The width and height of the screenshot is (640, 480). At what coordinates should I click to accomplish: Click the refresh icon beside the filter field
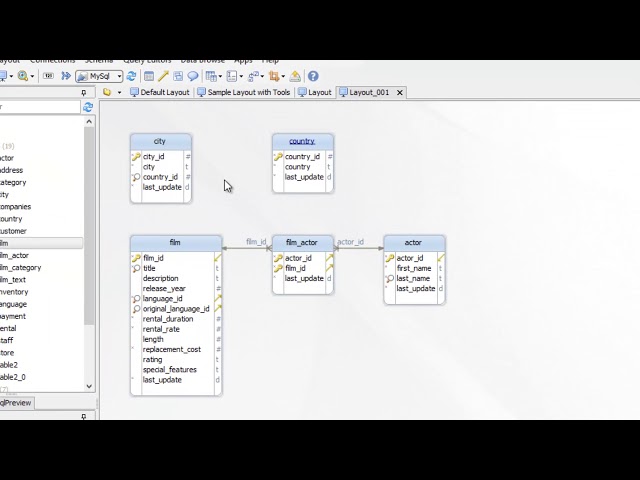click(88, 107)
